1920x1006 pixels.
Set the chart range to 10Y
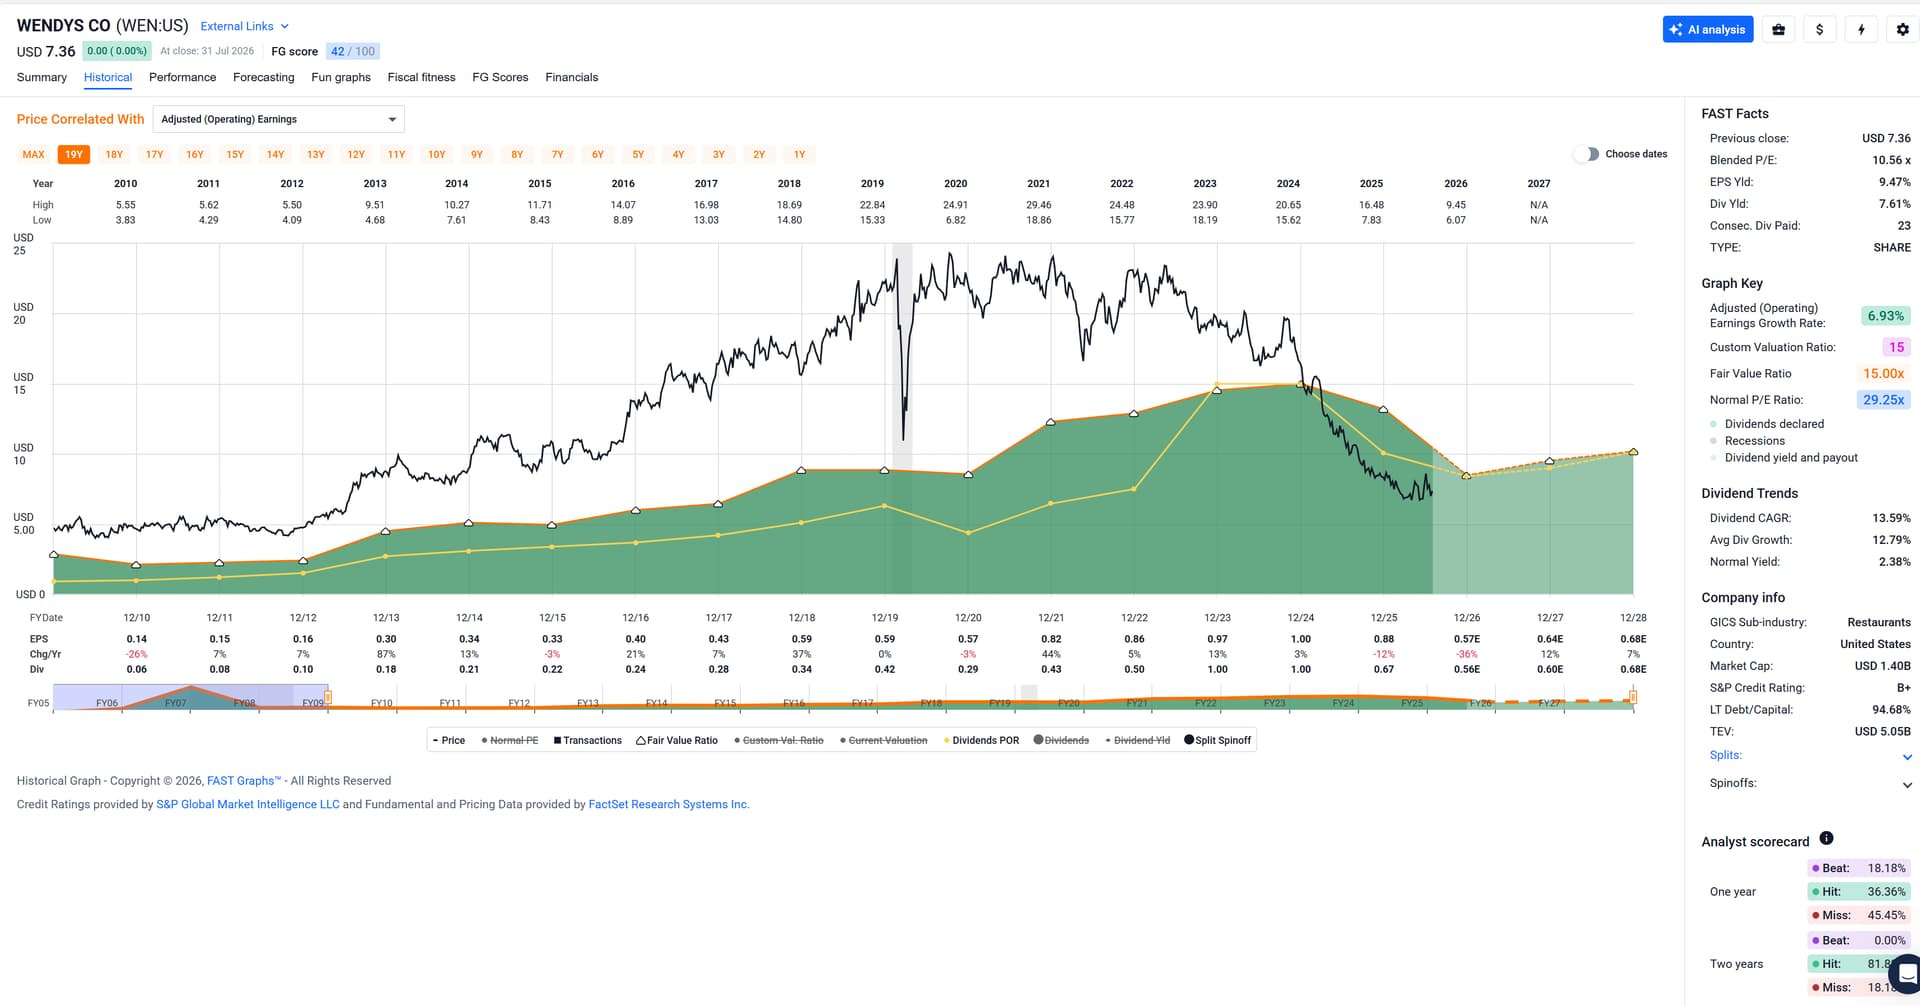pos(437,155)
